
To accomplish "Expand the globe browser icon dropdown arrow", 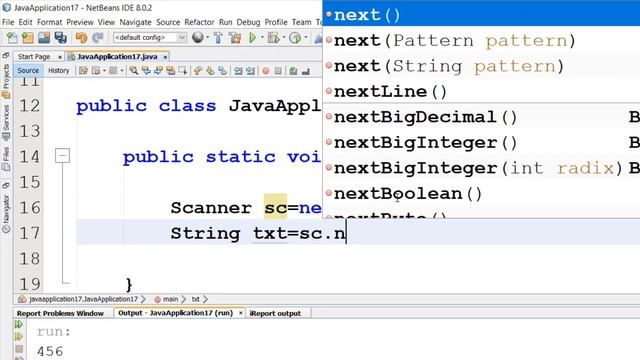I will (x=207, y=38).
